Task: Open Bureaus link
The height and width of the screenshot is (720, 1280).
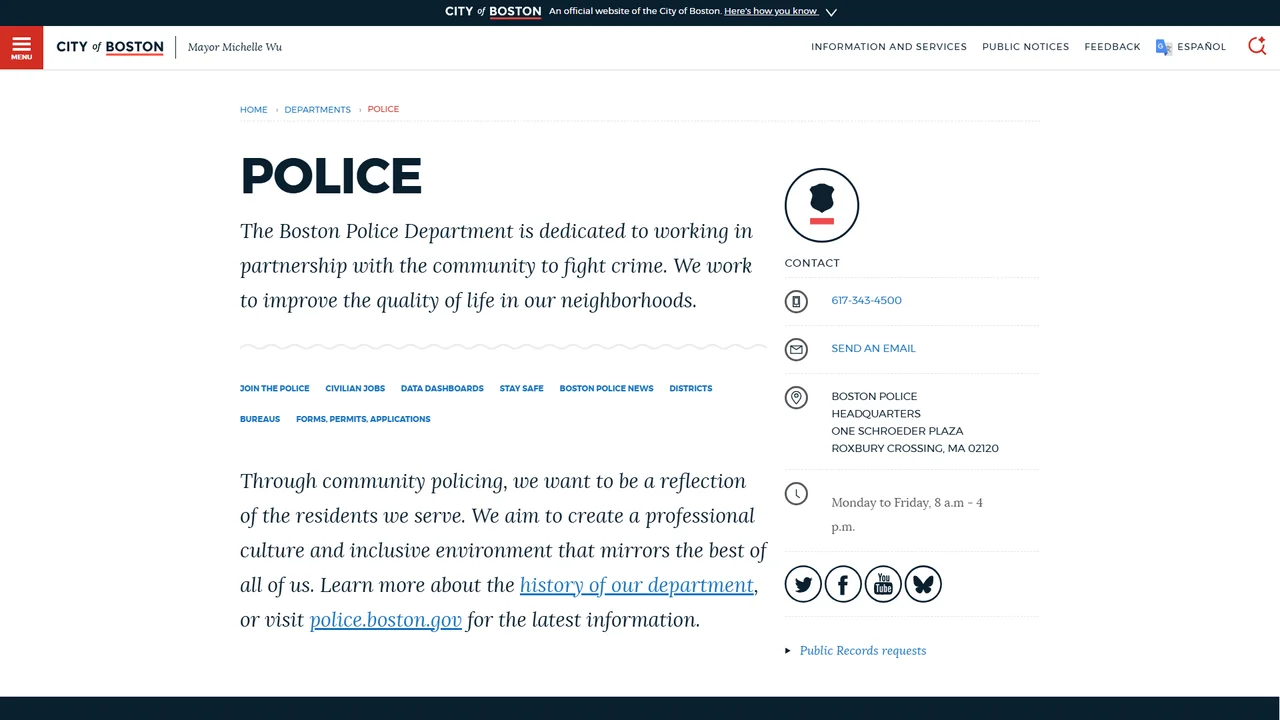Action: coord(260,420)
